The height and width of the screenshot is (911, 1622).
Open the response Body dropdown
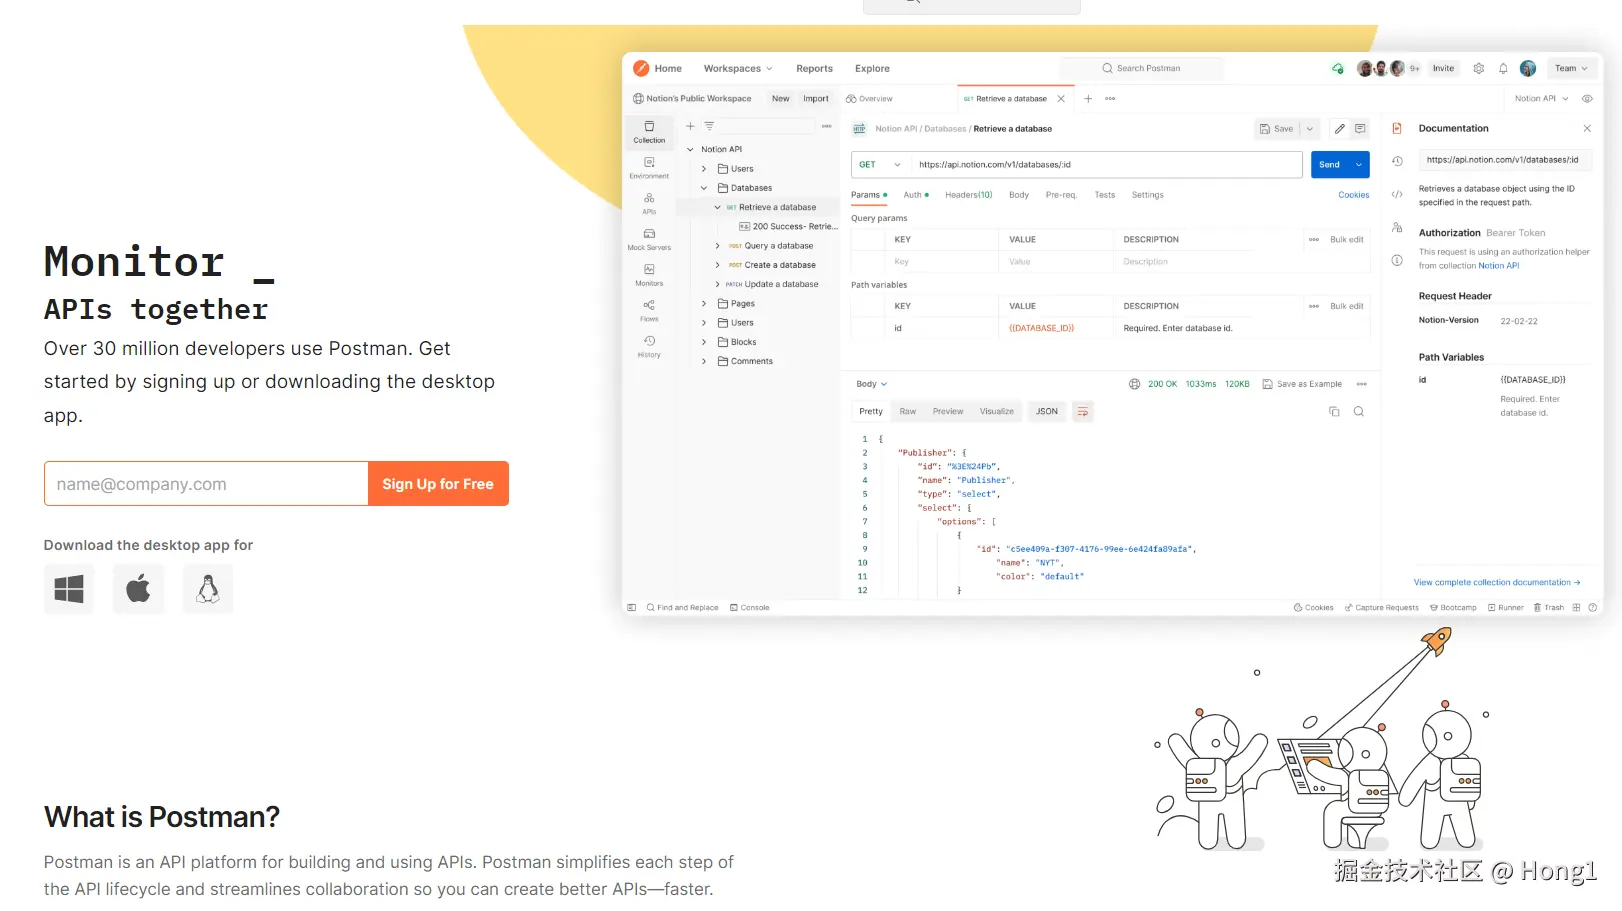pos(872,384)
